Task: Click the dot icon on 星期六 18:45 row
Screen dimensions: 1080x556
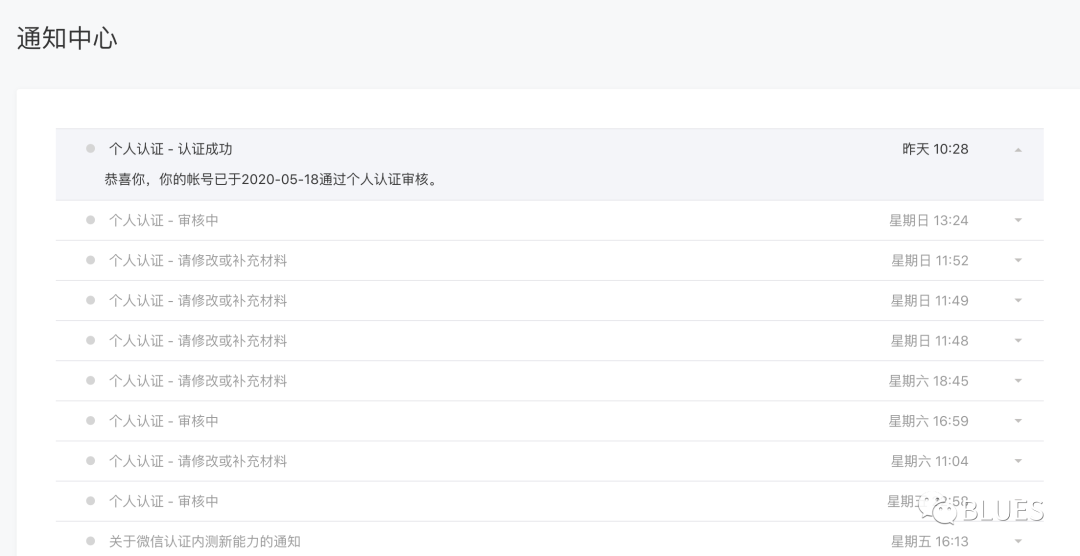Action: [x=90, y=380]
